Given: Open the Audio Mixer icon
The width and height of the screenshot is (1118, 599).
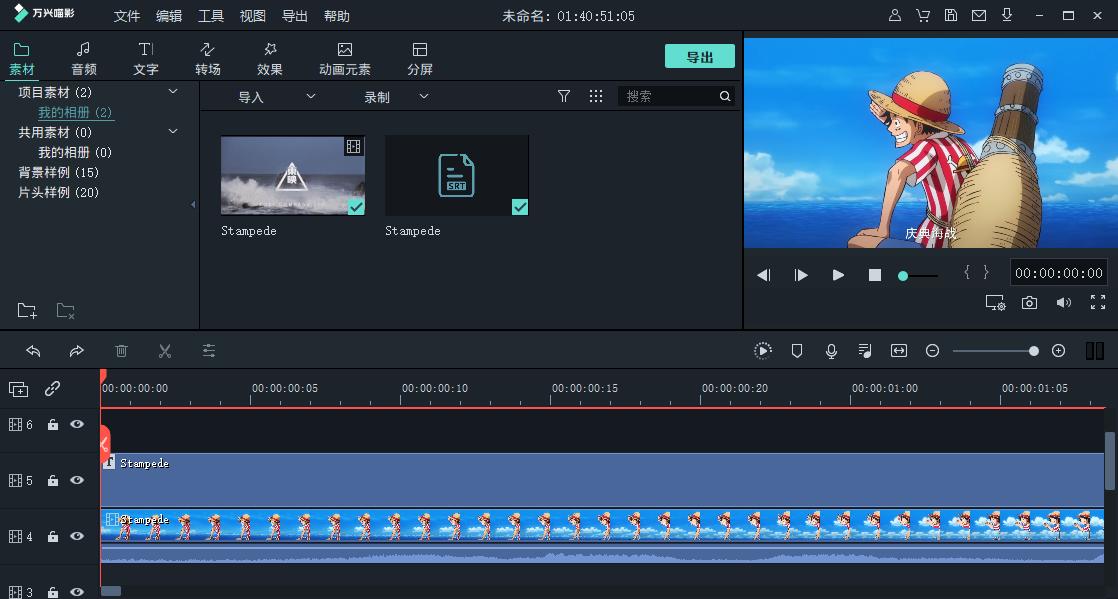Looking at the screenshot, I should tap(865, 351).
